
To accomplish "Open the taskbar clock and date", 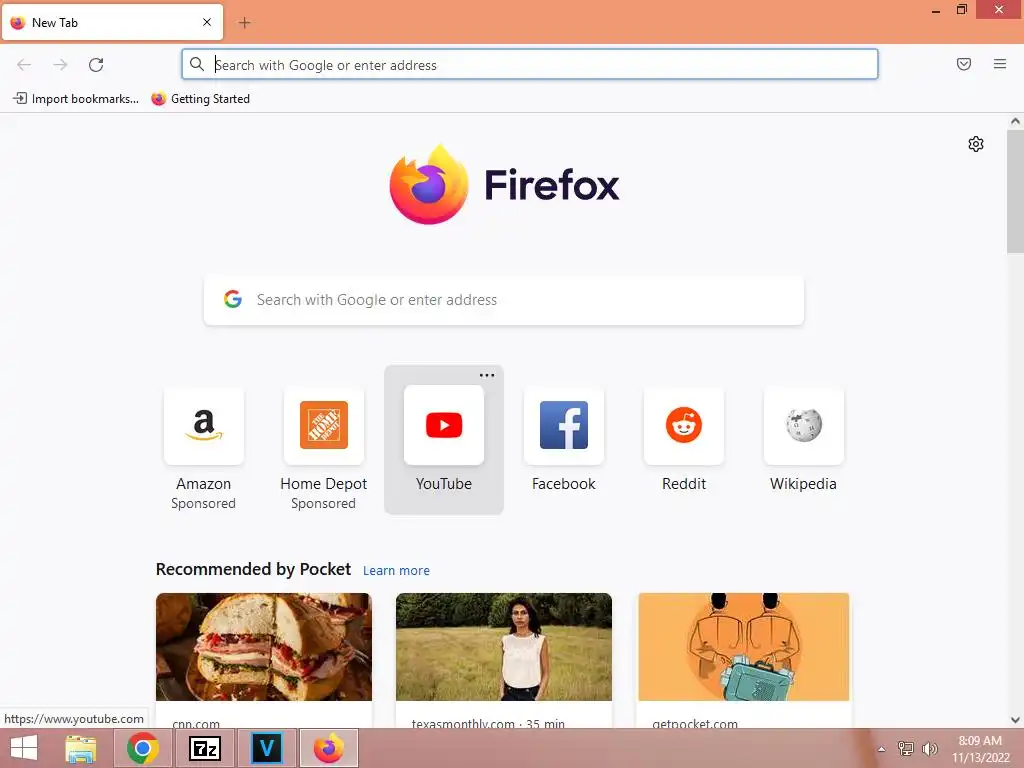I will [x=980, y=749].
